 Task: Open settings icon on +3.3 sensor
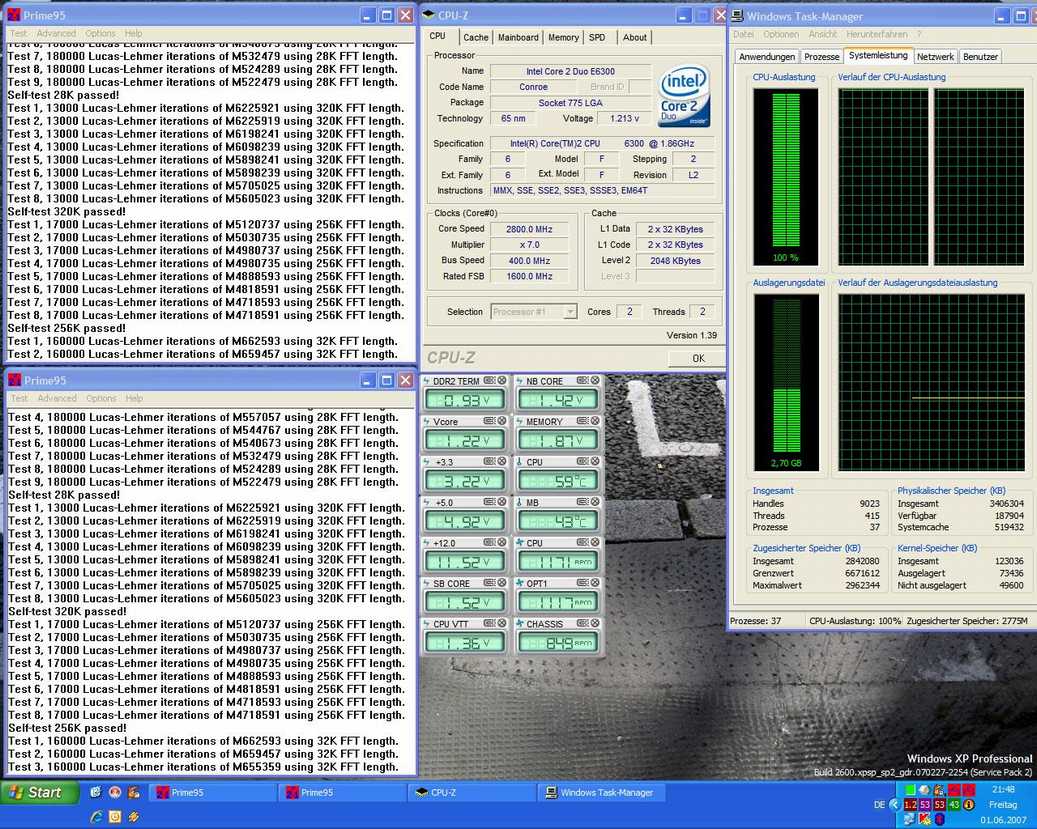(489, 461)
